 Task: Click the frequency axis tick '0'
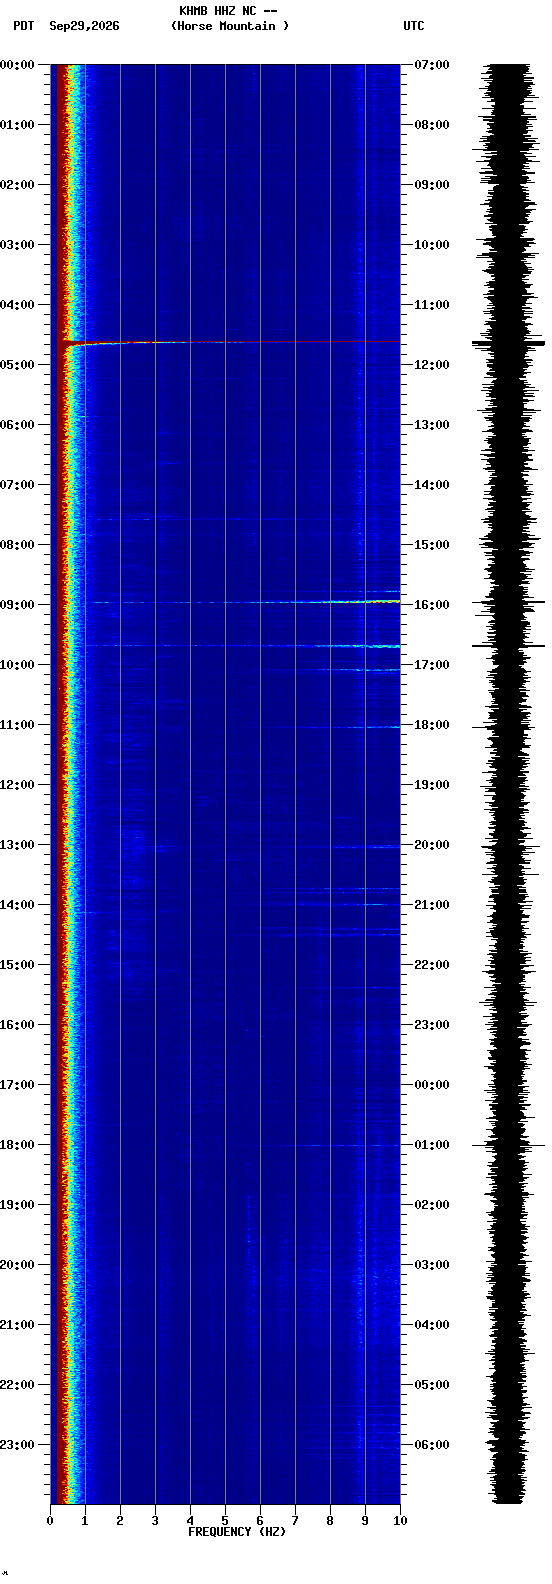click(x=50, y=1521)
